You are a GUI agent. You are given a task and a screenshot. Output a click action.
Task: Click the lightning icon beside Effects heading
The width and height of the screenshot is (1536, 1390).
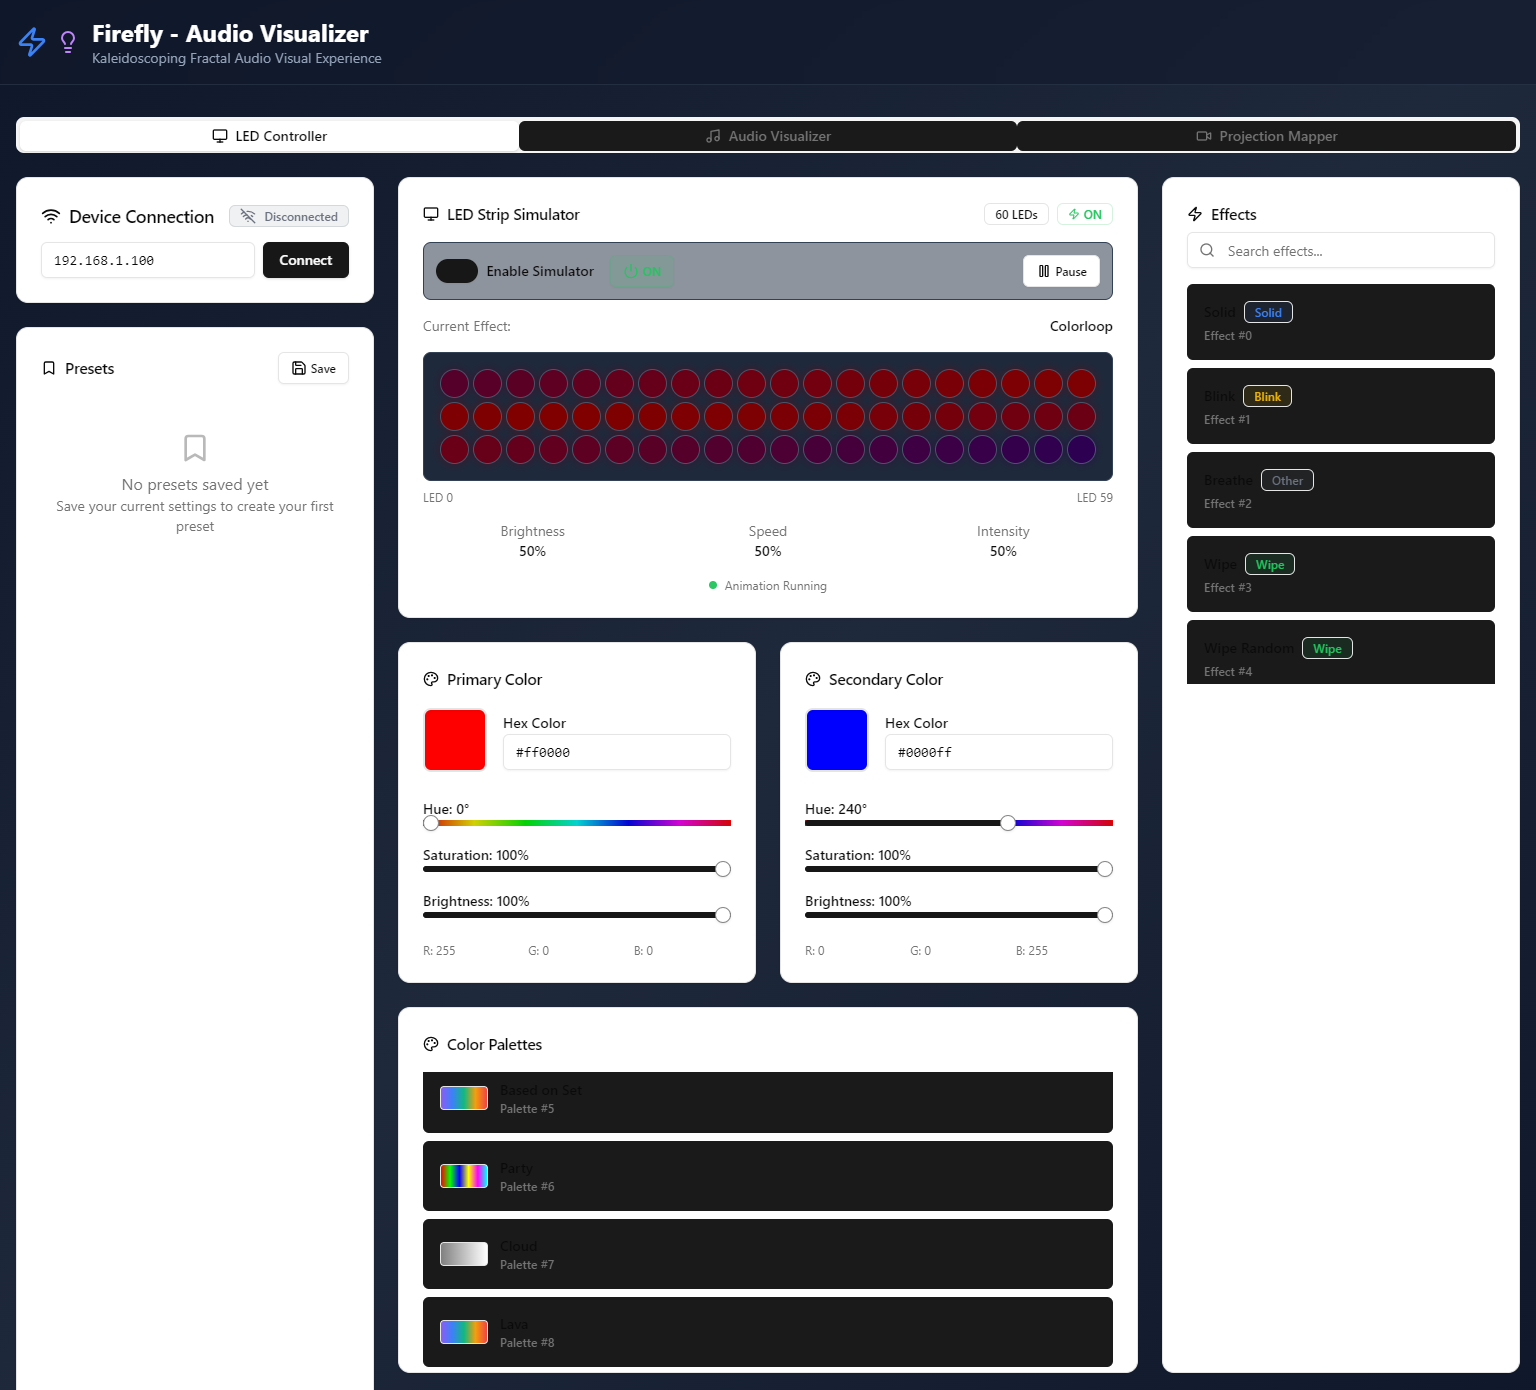click(x=1195, y=214)
